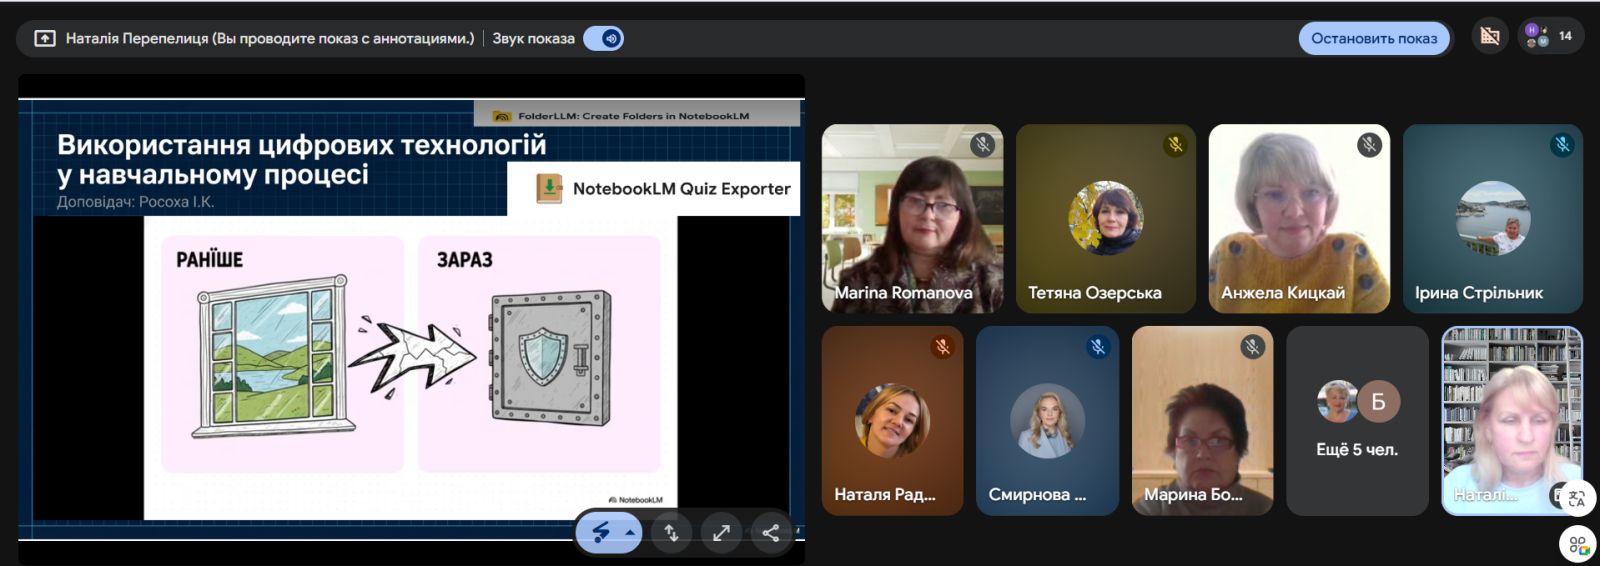1600x566 pixels.
Task: Open the participants list showing 14
Action: click(x=1550, y=36)
